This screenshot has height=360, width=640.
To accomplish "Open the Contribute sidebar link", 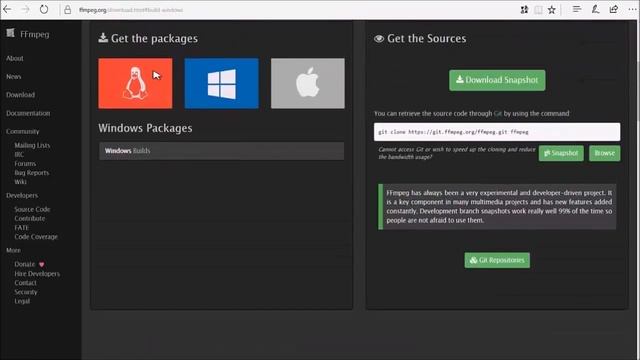I will point(30,218).
